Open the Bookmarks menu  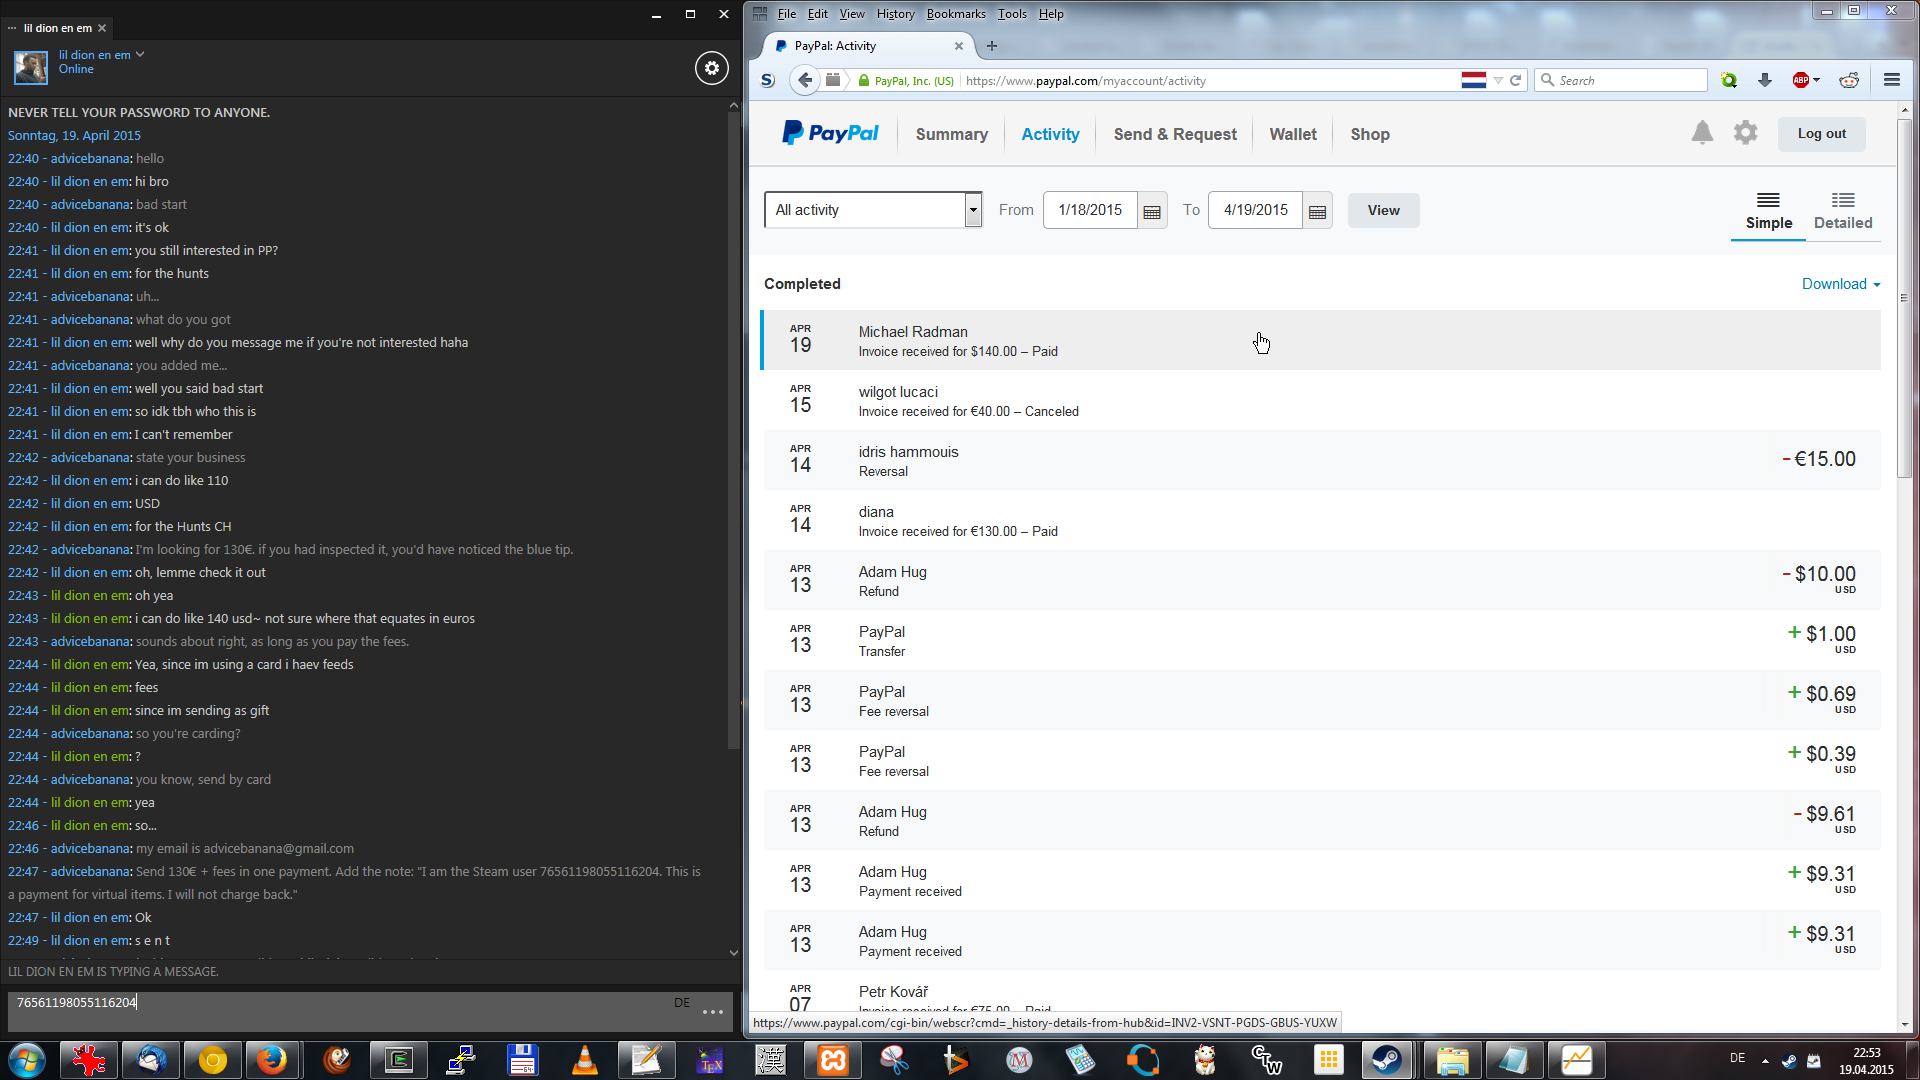pos(955,14)
